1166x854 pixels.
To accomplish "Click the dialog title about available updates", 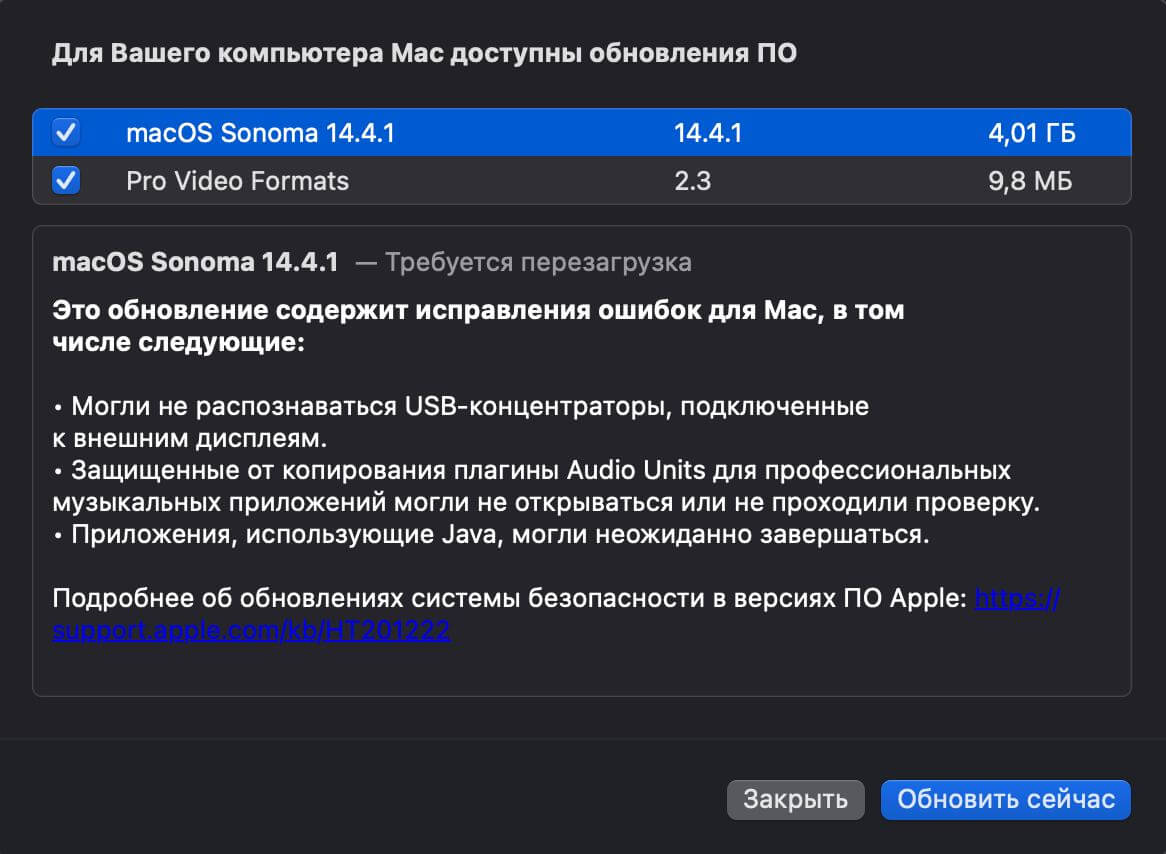I will coord(424,54).
